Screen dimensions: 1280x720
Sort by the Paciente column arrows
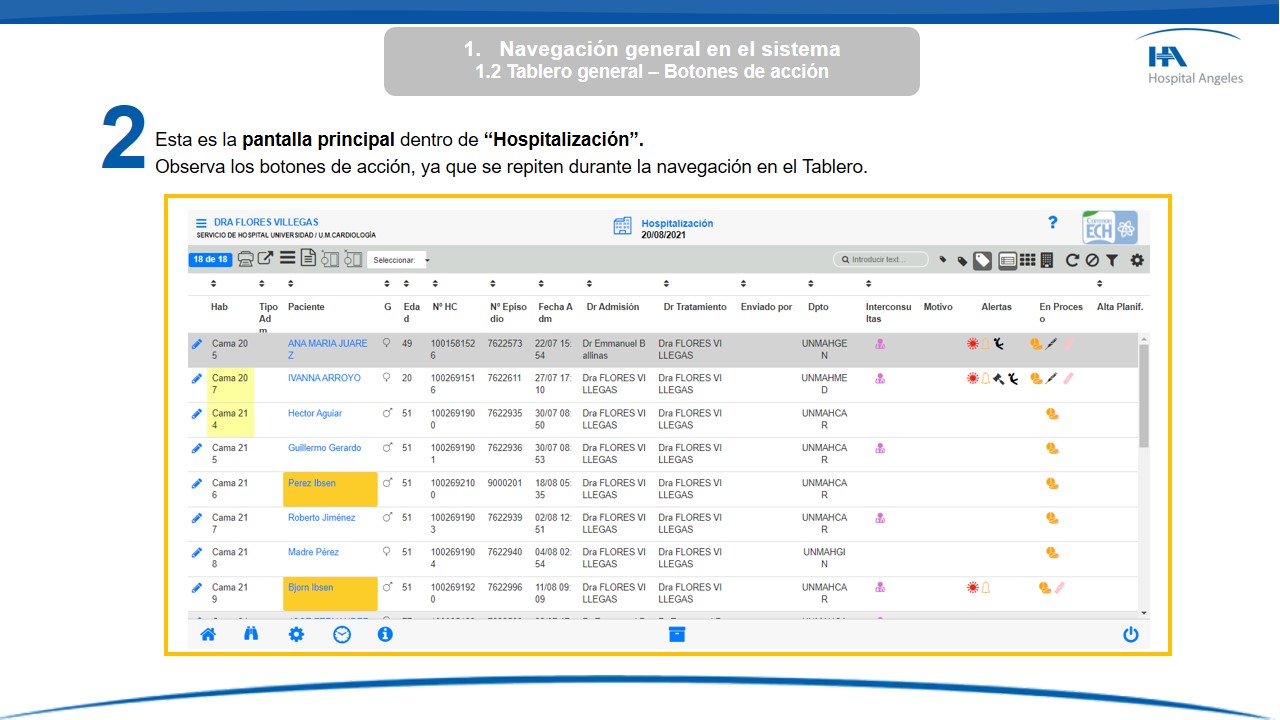pyautogui.click(x=291, y=284)
